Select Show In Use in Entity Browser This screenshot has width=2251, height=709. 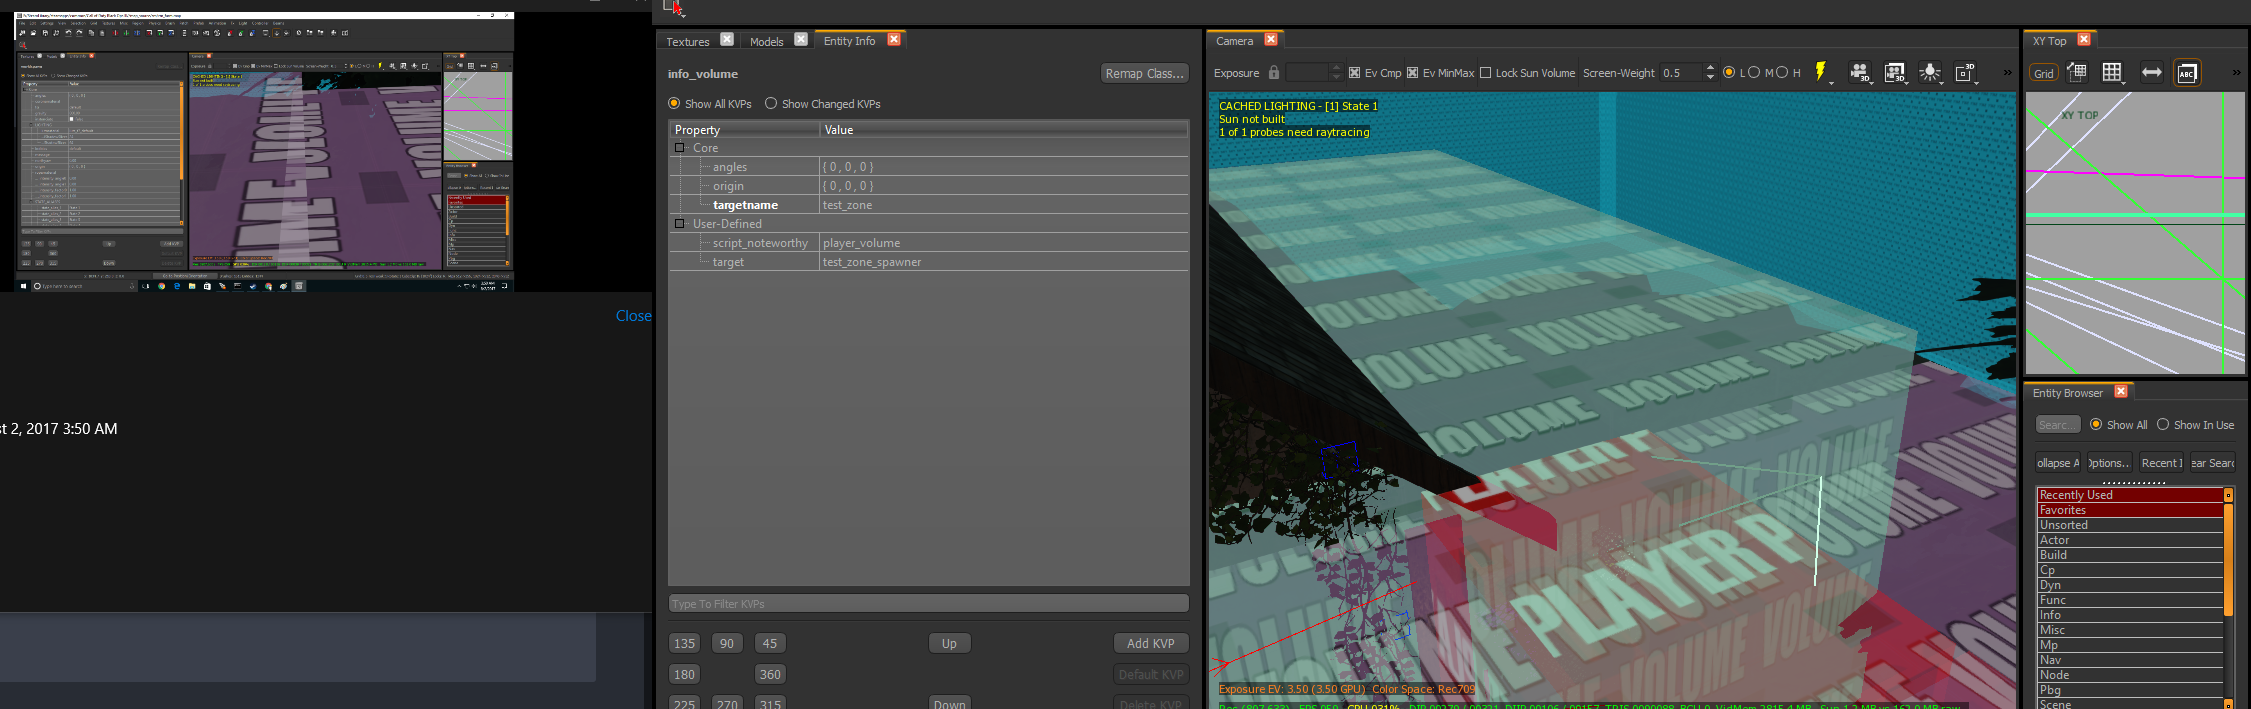click(x=2163, y=424)
